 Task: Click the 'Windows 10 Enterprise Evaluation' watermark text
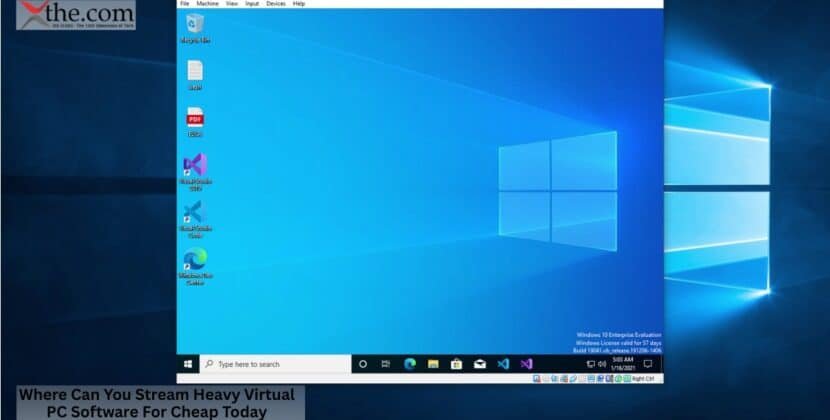pyautogui.click(x=619, y=335)
